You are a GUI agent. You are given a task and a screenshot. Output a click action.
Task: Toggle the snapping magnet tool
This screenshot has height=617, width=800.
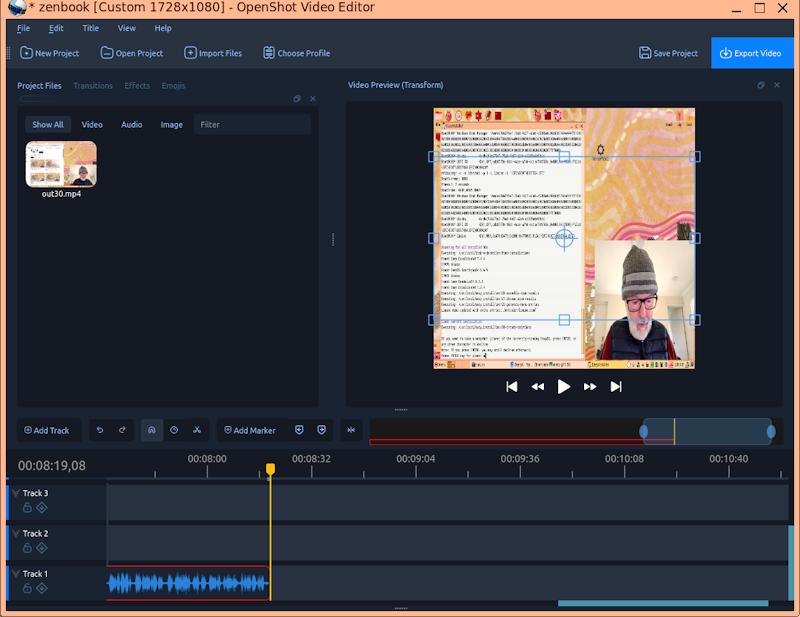[152, 430]
